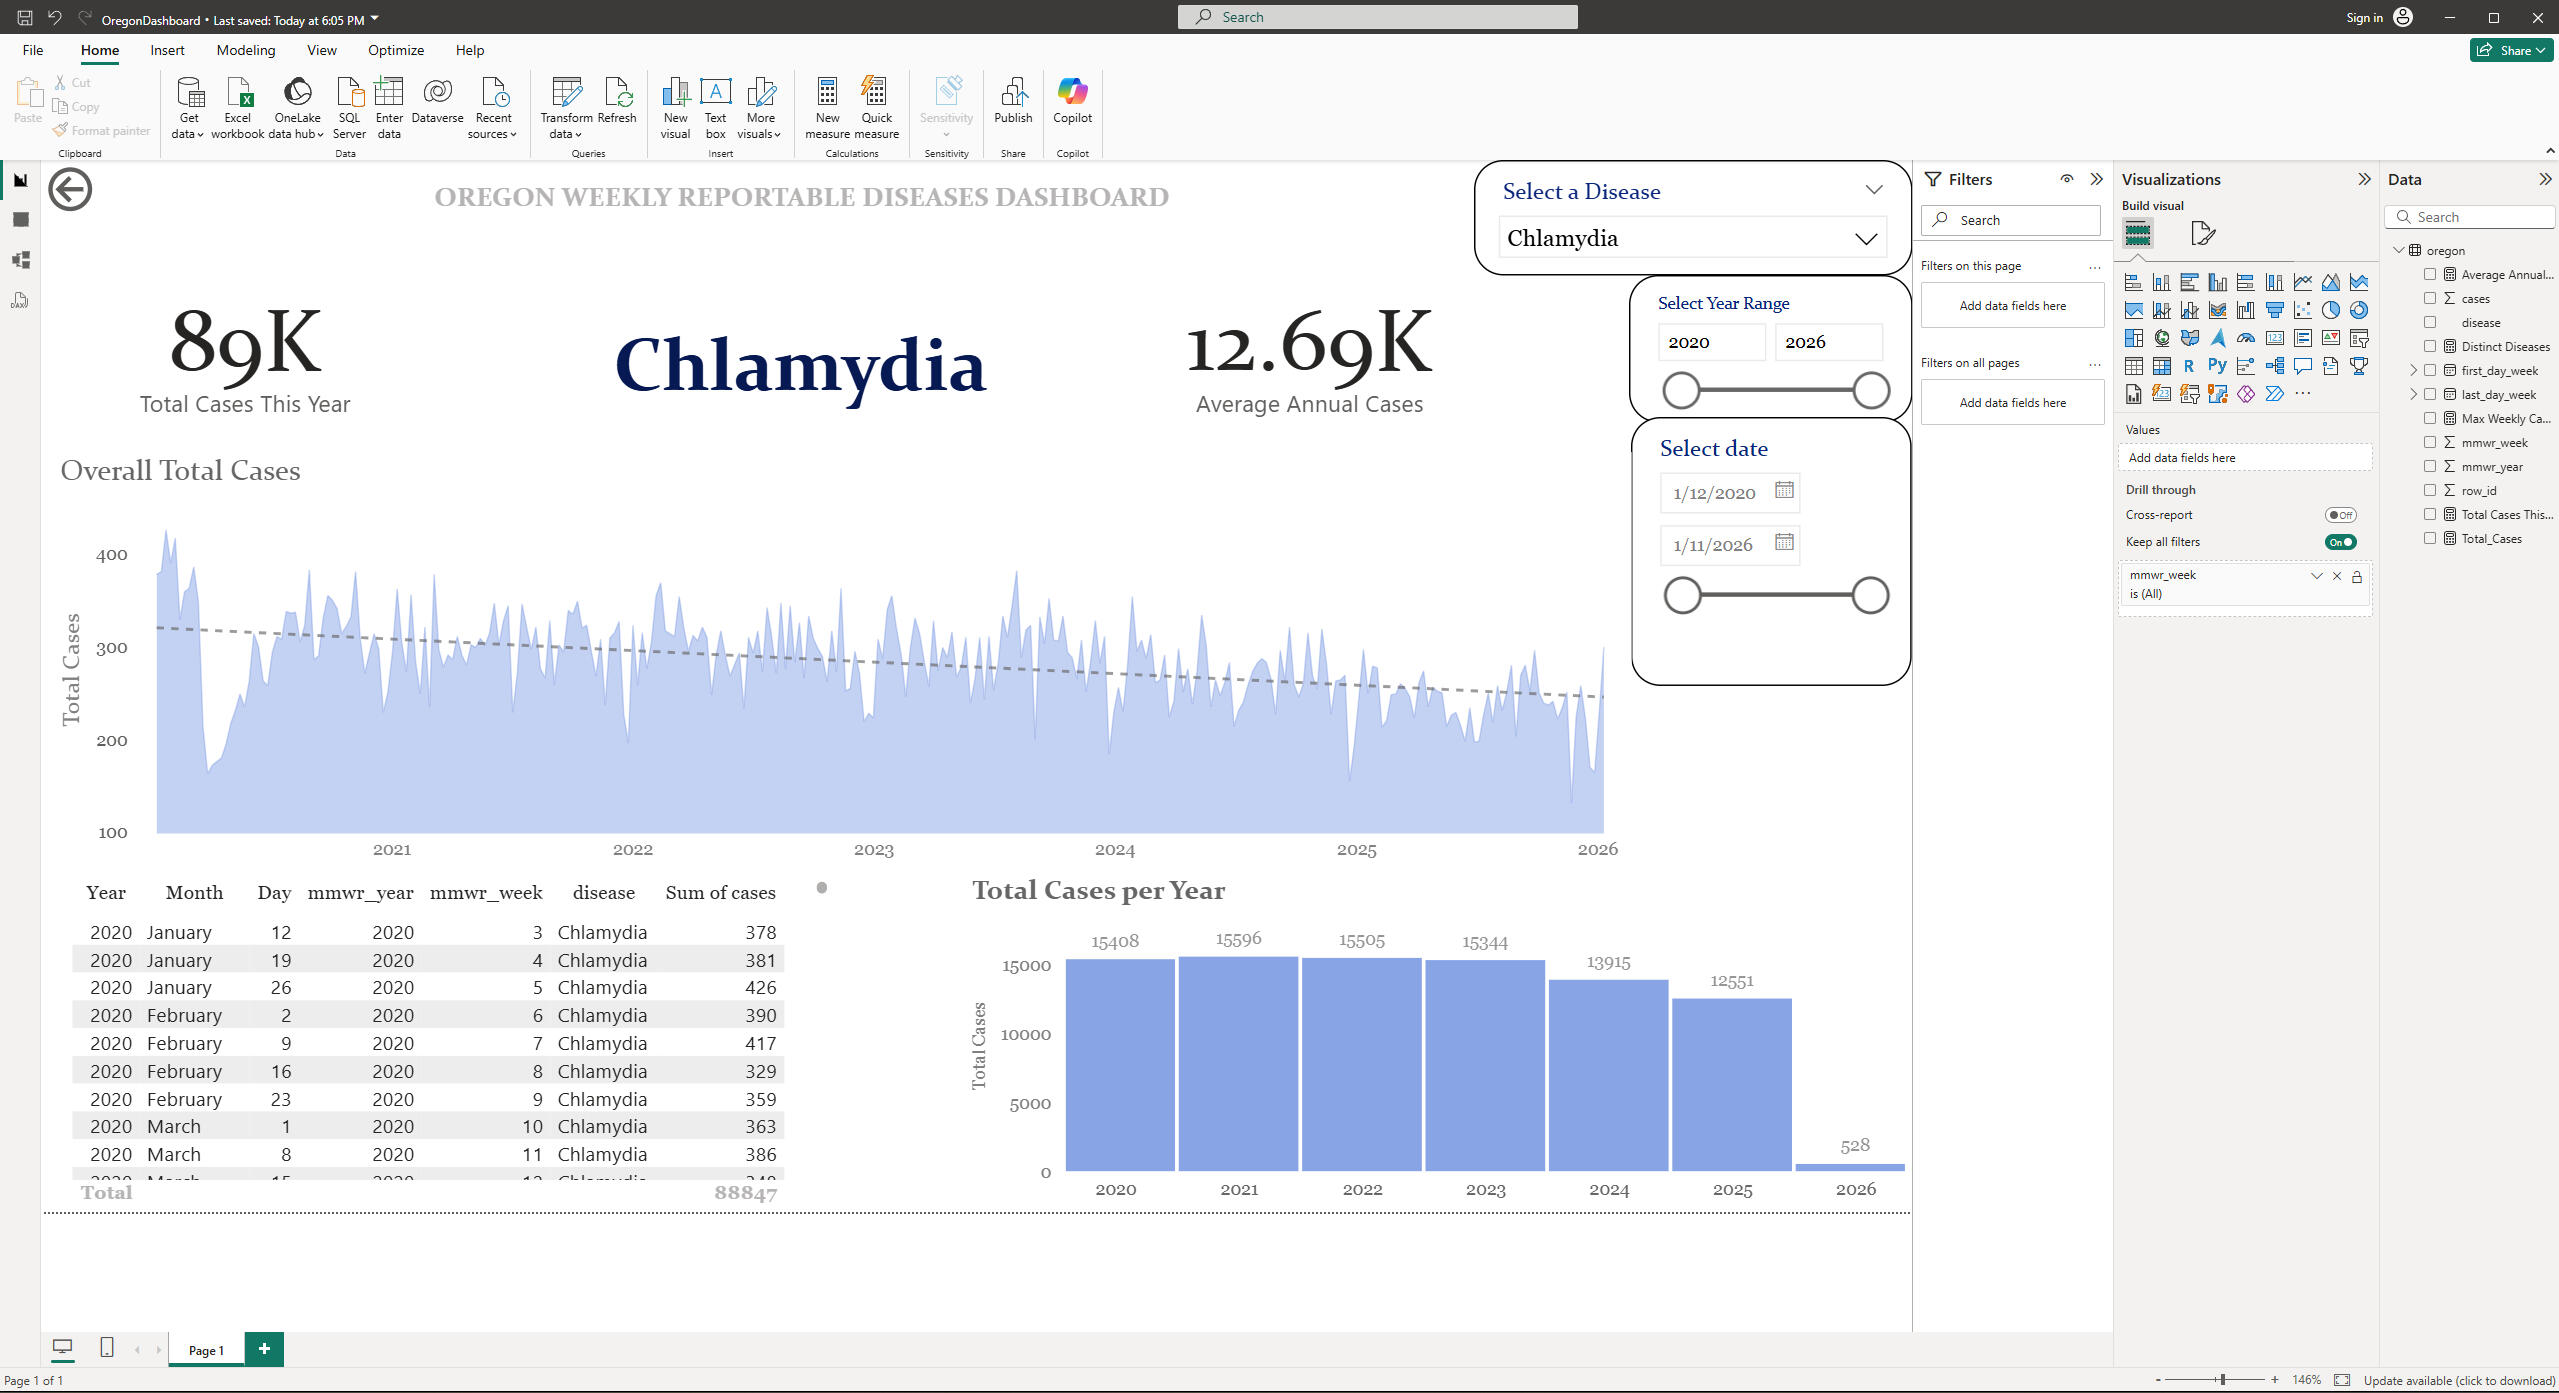Click the Share button
The image size is (2559, 1393).
(x=2511, y=50)
